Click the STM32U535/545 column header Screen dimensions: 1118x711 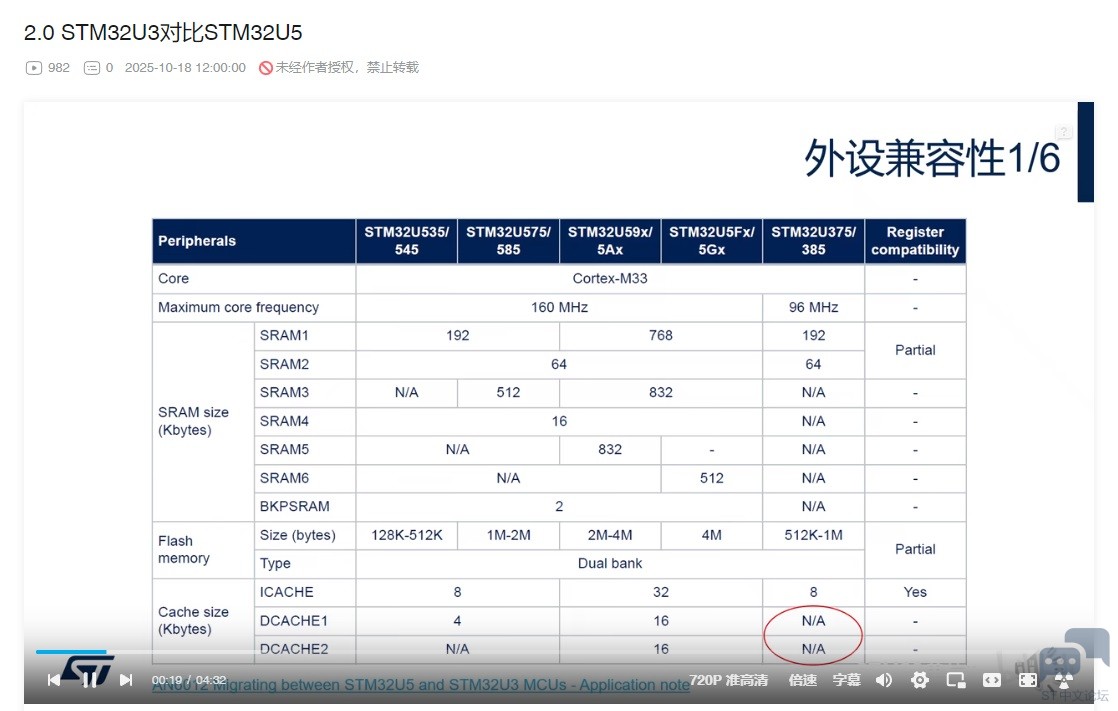pos(406,241)
